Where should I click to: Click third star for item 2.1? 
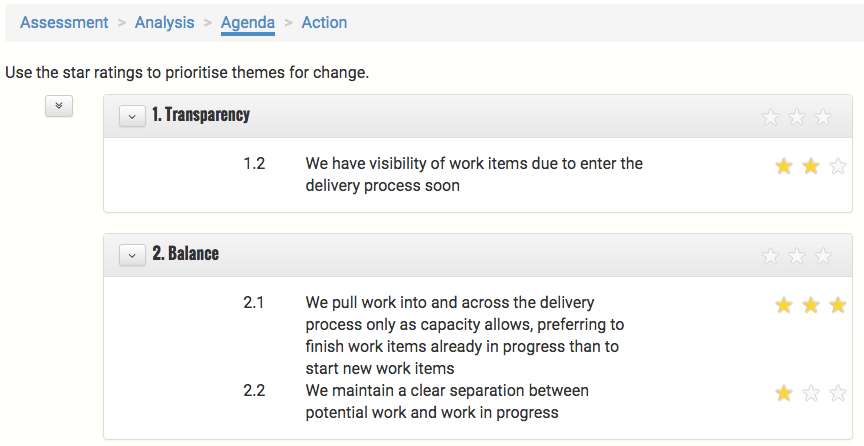pos(838,305)
